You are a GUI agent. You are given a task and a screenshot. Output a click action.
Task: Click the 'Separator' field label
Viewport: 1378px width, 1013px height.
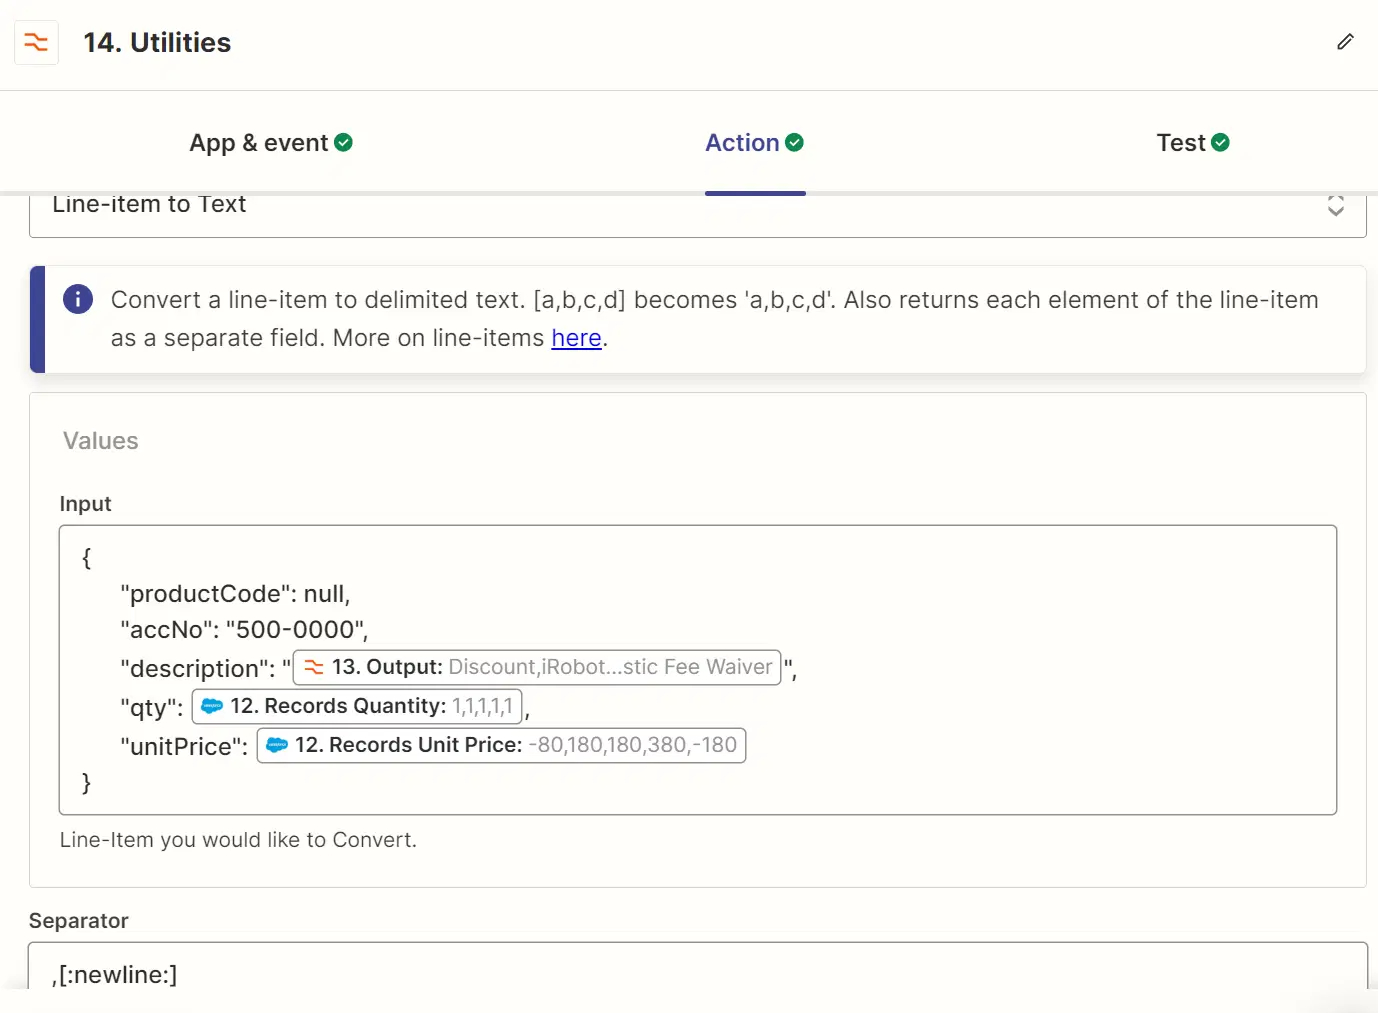(79, 921)
